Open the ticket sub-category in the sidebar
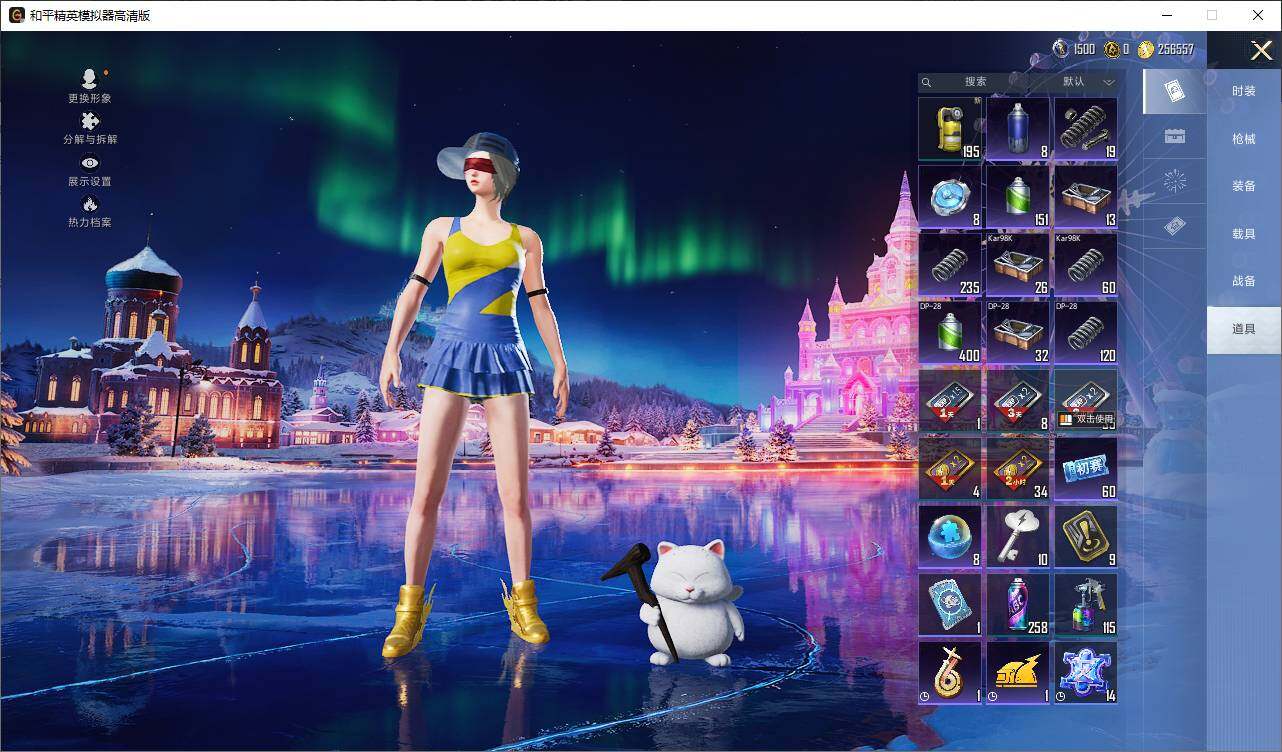This screenshot has height=752, width=1282. point(1175,227)
